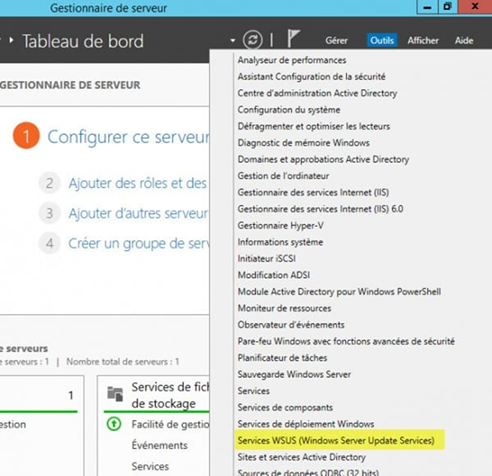Click Ajouter d'autres serveurs link

(138, 213)
